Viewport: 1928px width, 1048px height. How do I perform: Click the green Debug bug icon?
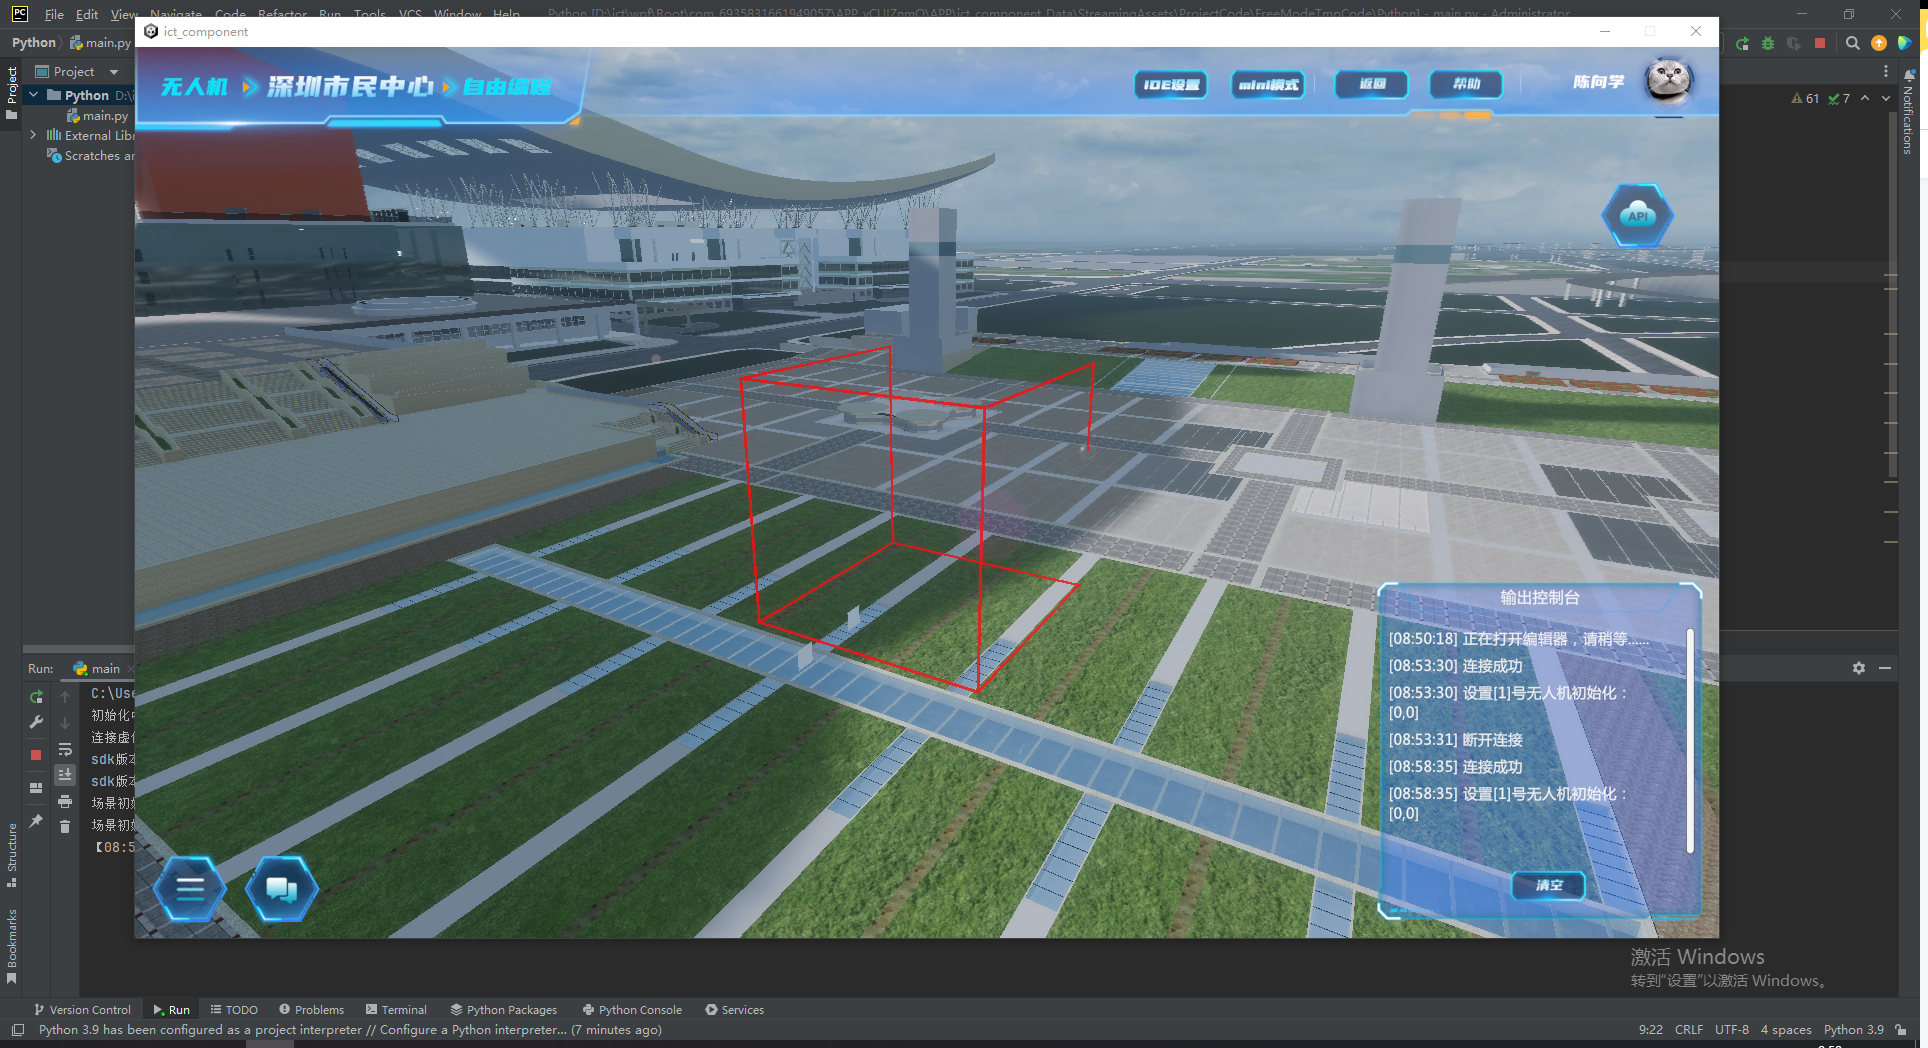pyautogui.click(x=1768, y=43)
